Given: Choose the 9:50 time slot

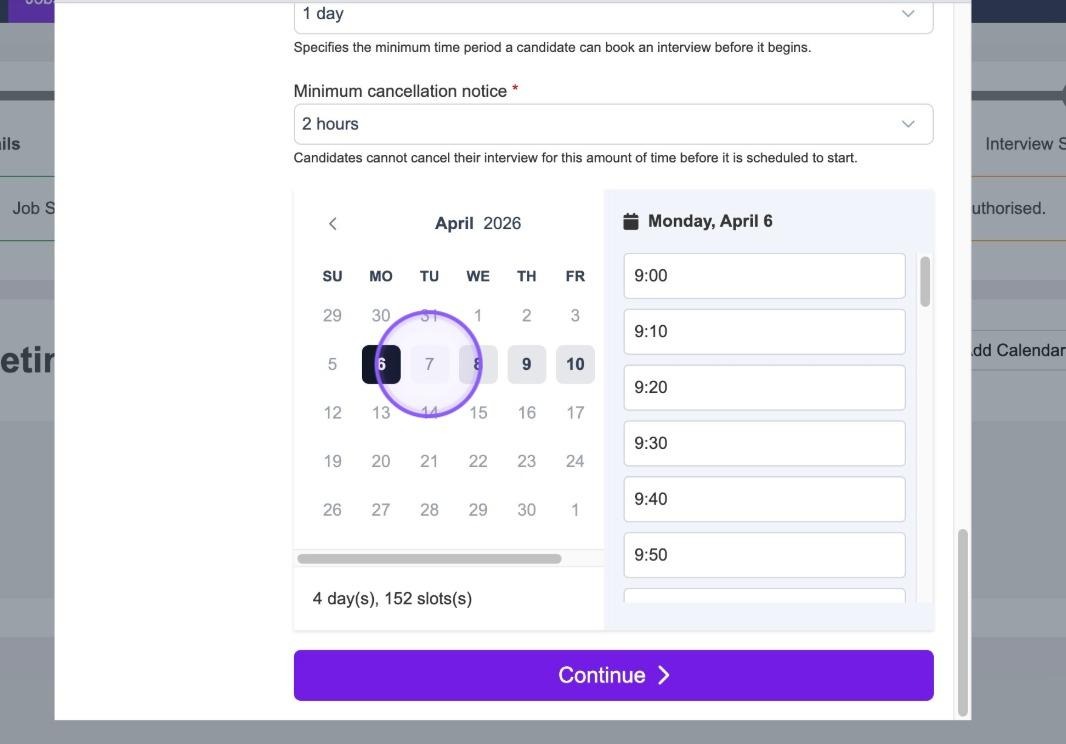Looking at the screenshot, I should coord(764,555).
